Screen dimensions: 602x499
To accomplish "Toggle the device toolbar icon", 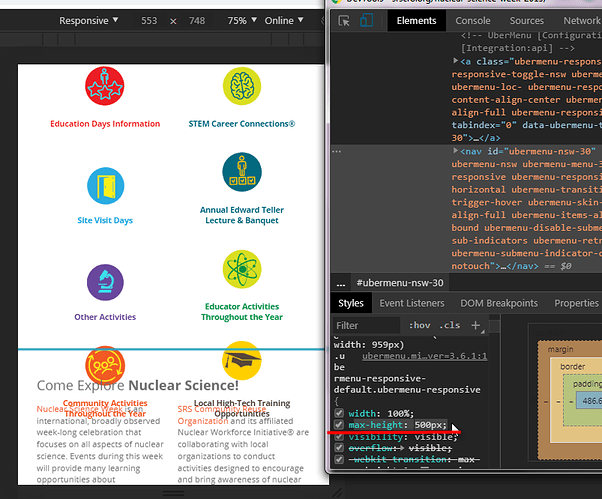I will [x=367, y=20].
